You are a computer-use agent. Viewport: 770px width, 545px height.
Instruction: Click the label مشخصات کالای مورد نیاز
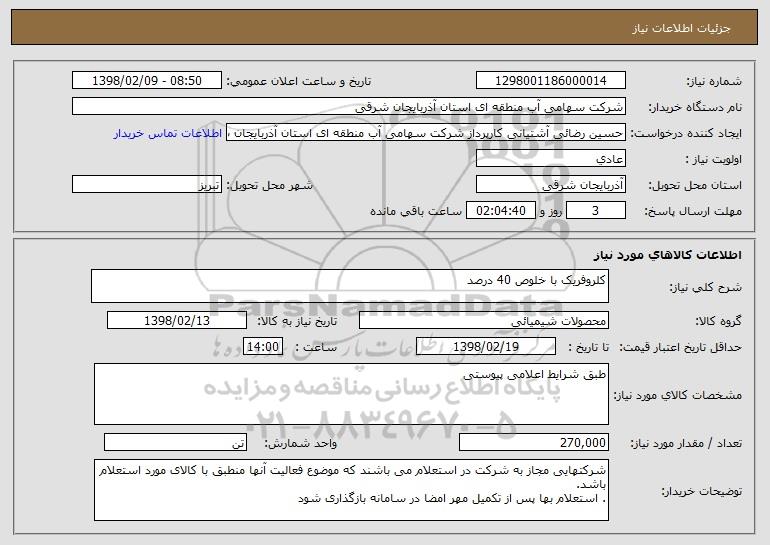click(x=678, y=395)
